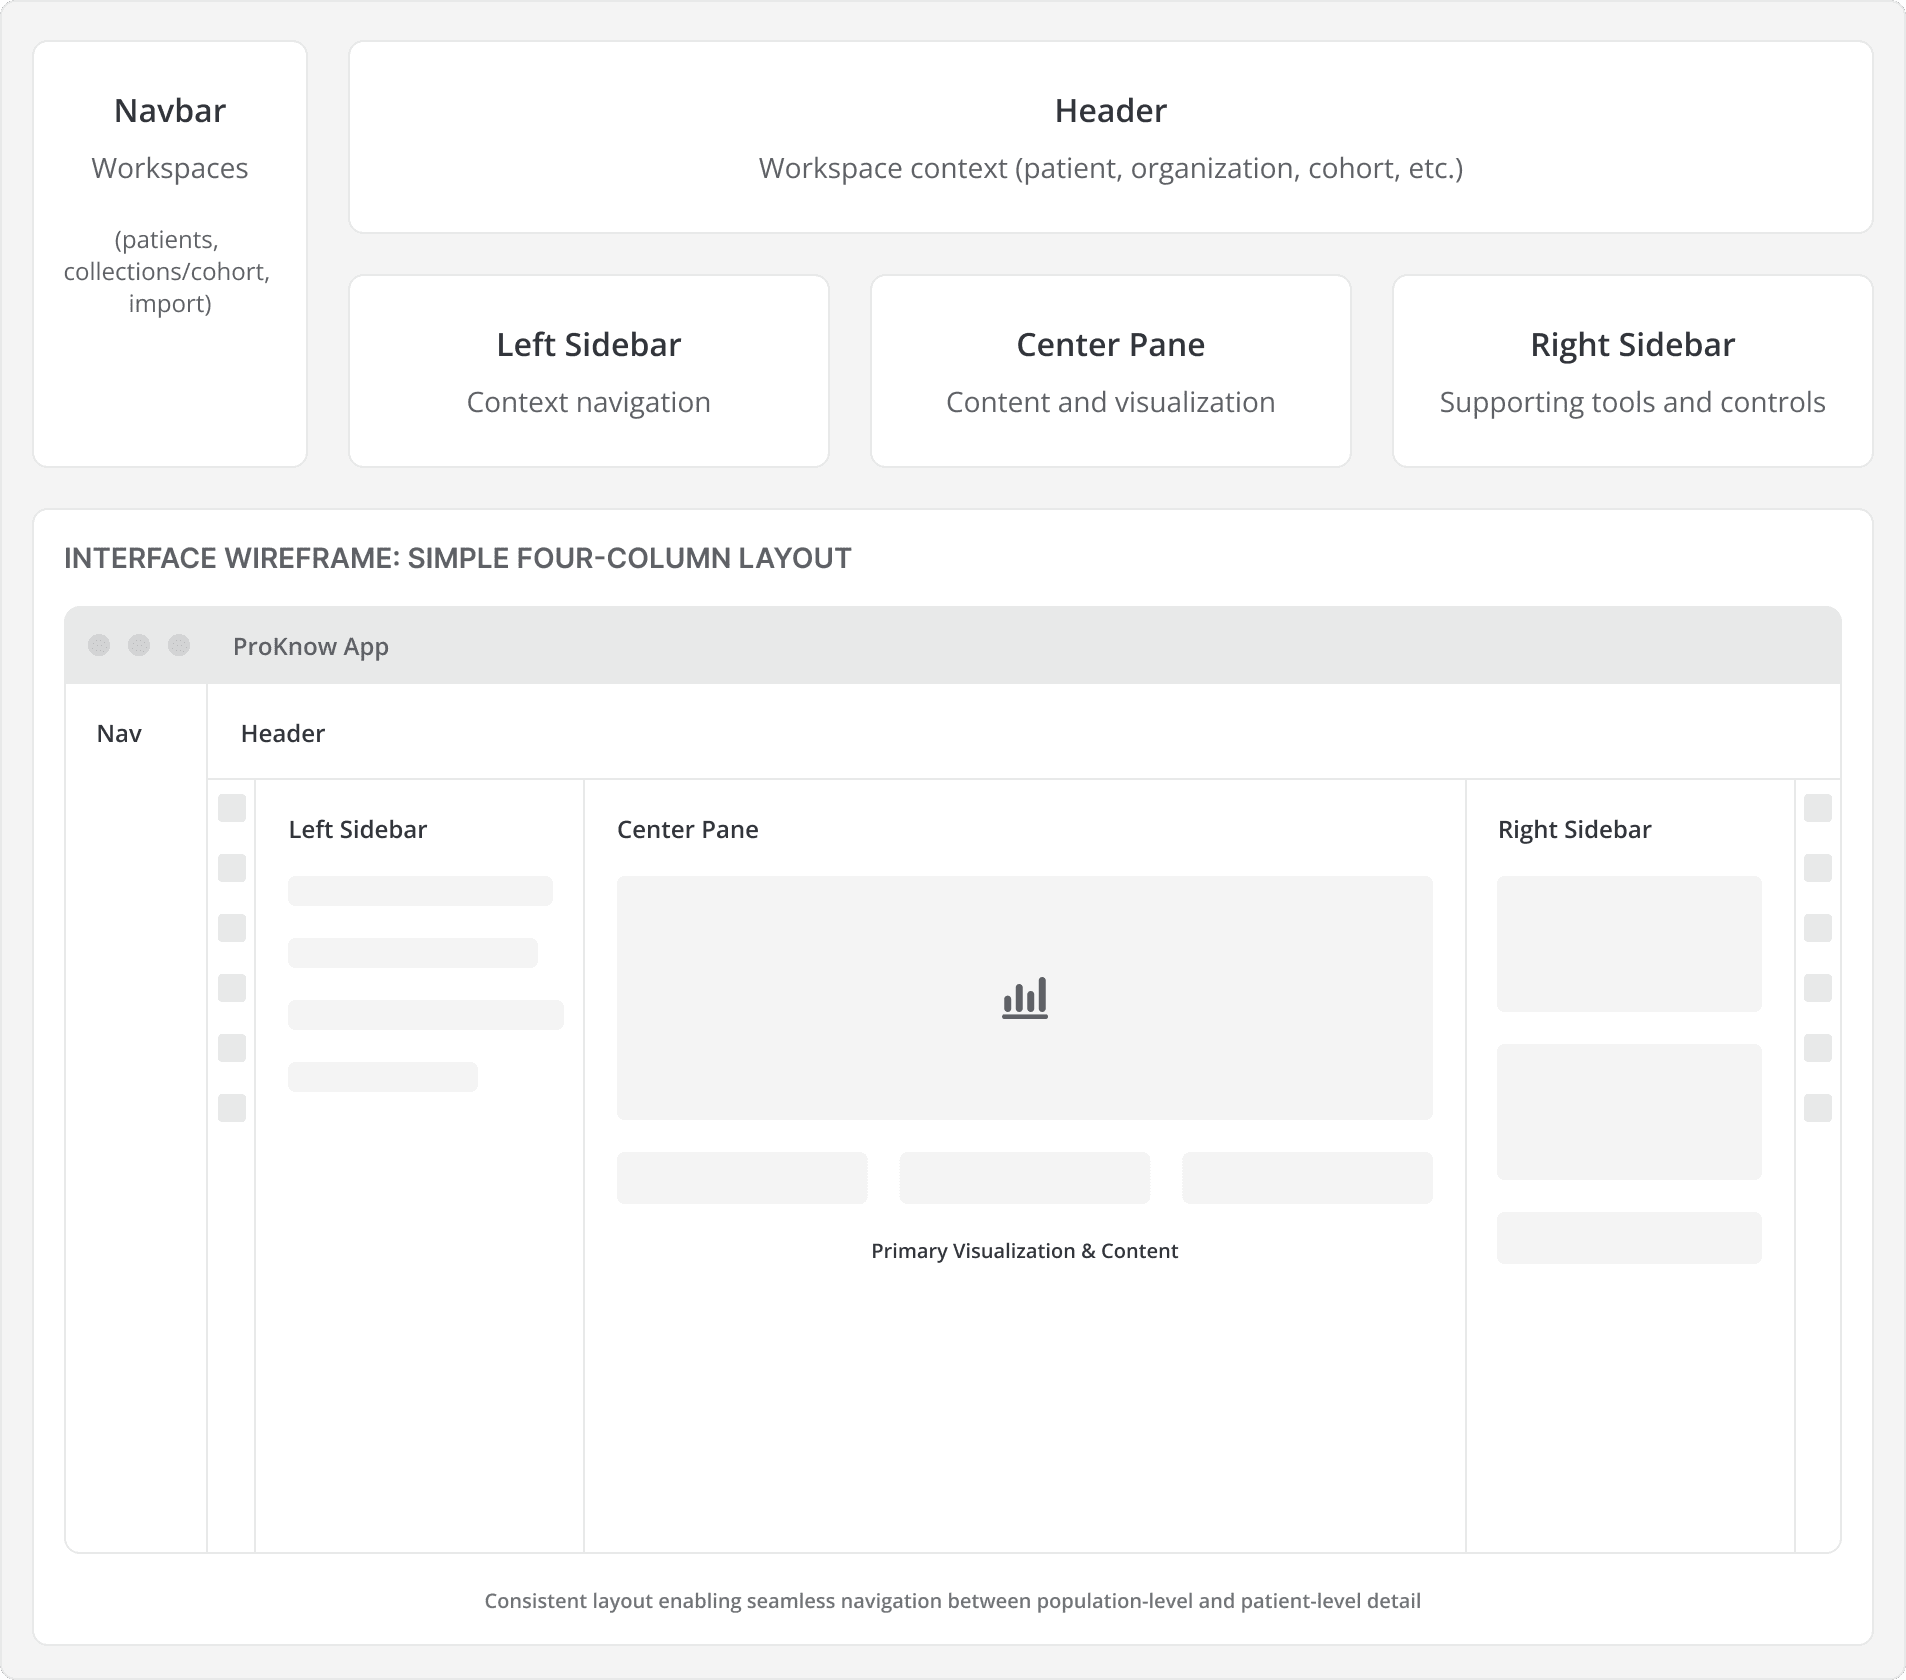Select first placeholder bar under Left Sidebar

420,891
